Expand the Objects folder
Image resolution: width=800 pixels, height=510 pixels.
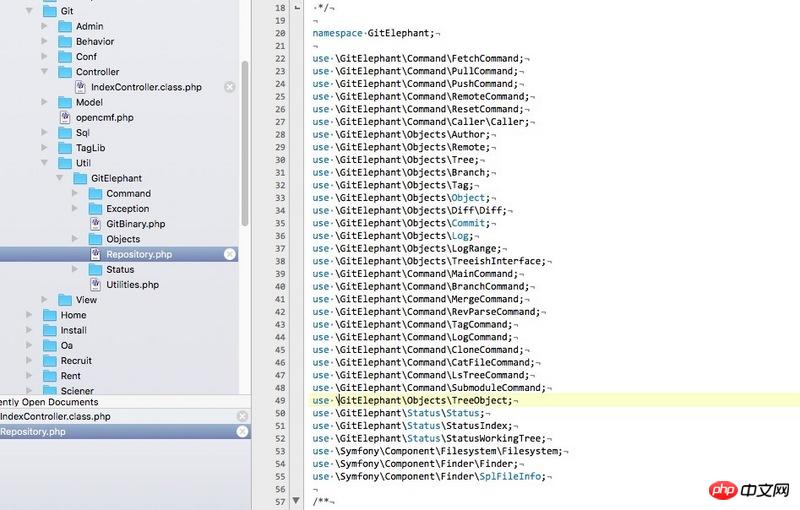tap(75, 239)
